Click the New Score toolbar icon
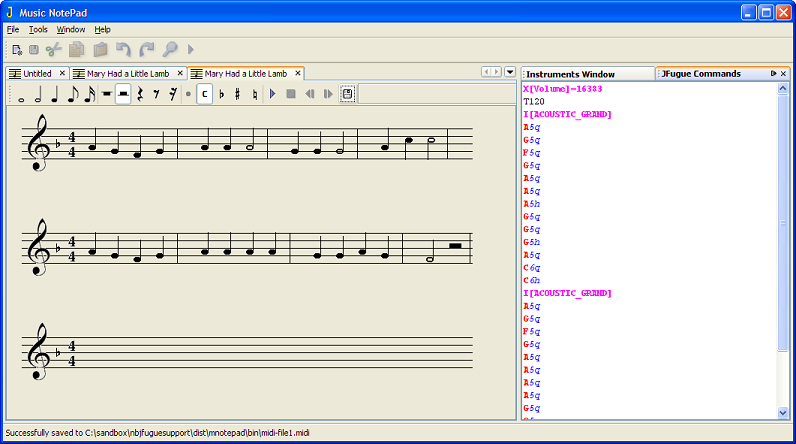Screen dimensions: 796x444 click(17, 50)
